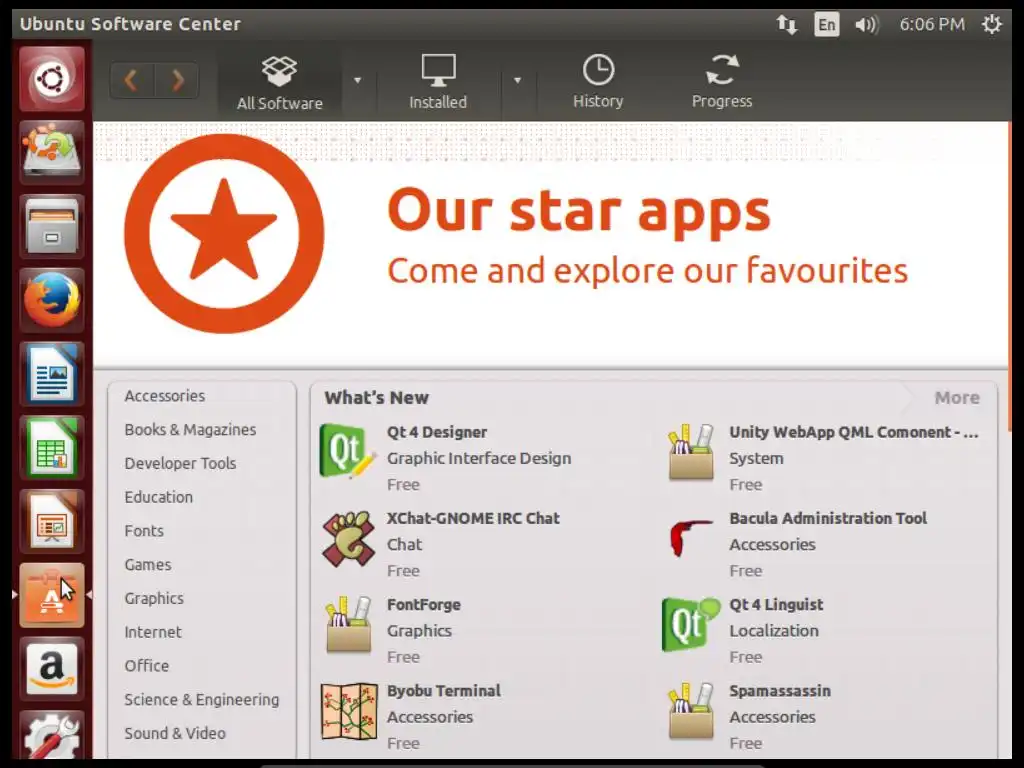Open the Developer Tools category
Screen dimensions: 1024x768
[x=180, y=463]
